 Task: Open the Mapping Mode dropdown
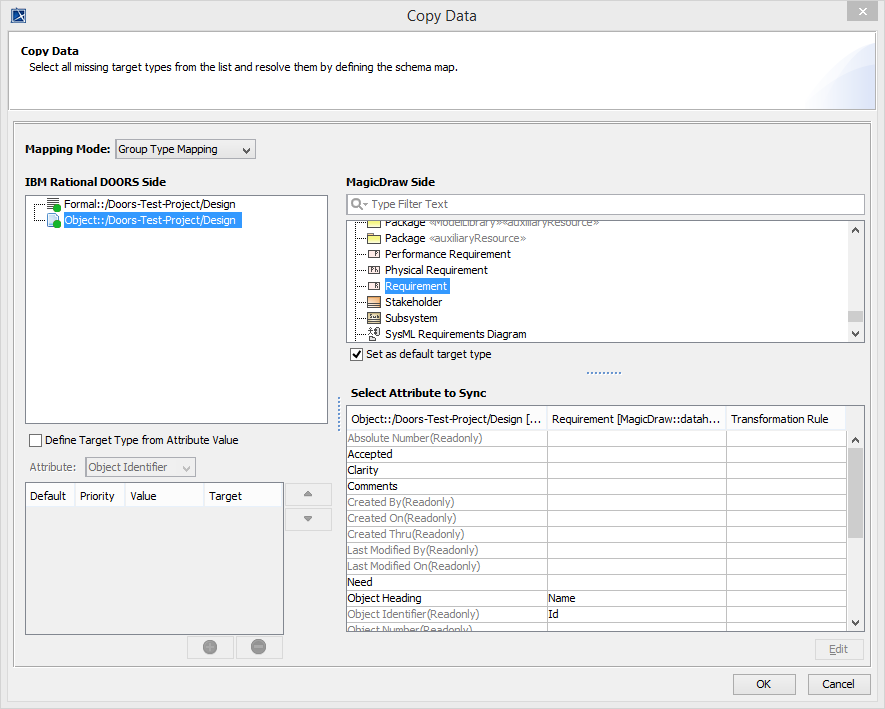point(186,149)
